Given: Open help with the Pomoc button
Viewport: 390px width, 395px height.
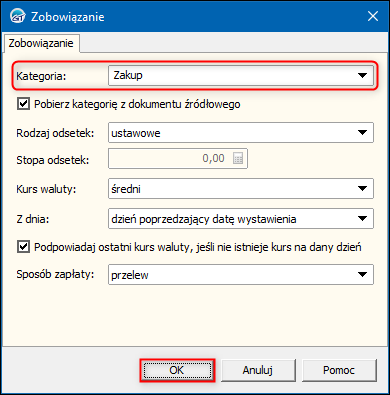Looking at the screenshot, I should pos(339,370).
